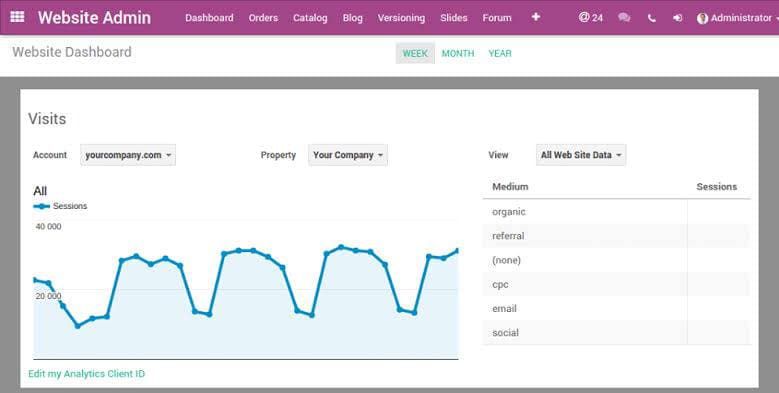The width and height of the screenshot is (779, 393).
Task: Open the All Web Site Data dropdown
Action: coord(581,155)
